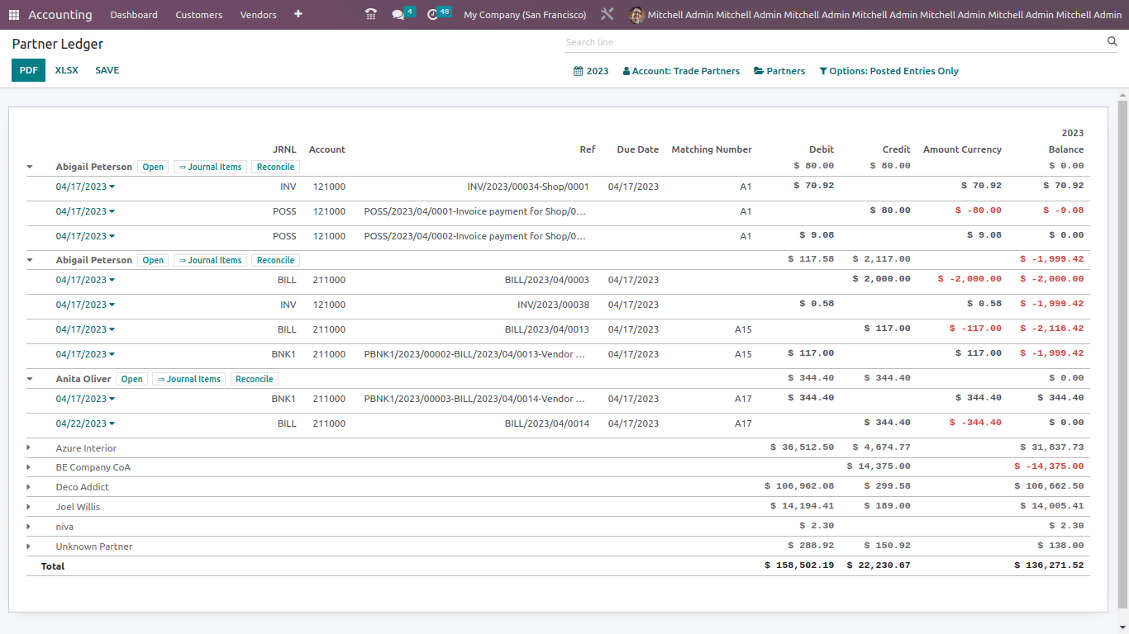Click the Matching Number column header
Screen dimensions: 1129x634
click(x=711, y=150)
